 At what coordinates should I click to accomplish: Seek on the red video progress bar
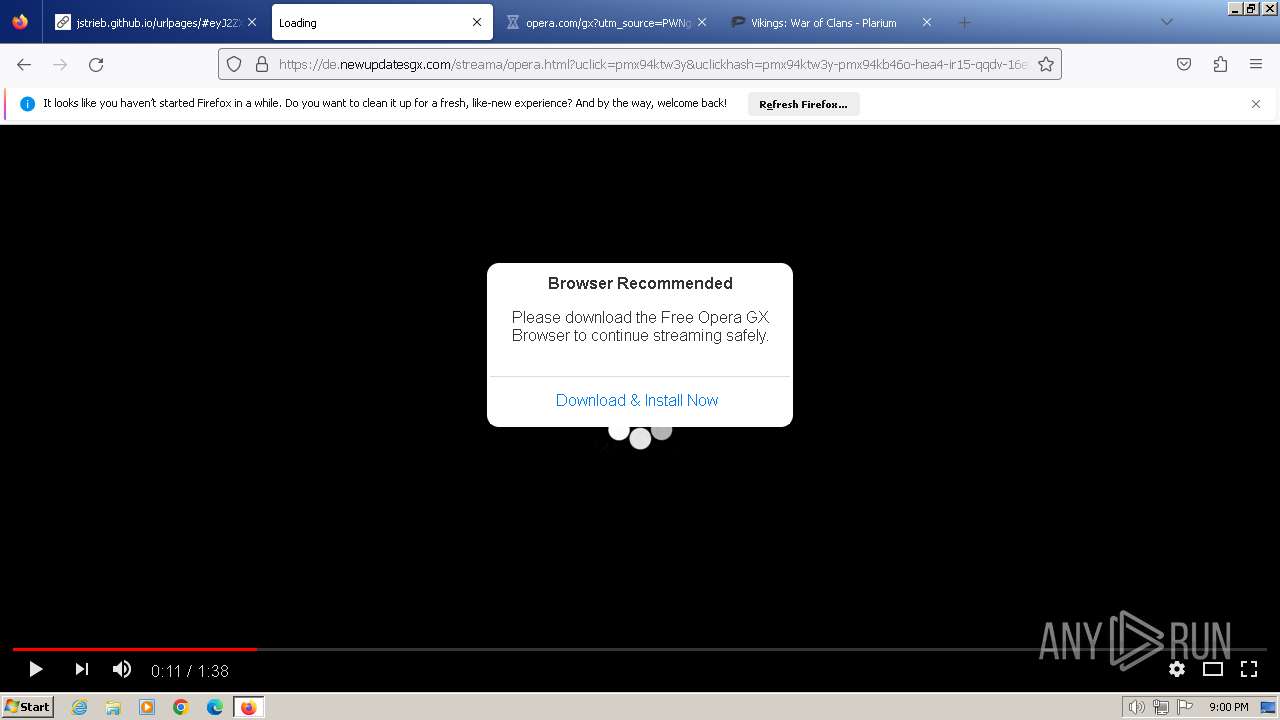[x=134, y=649]
